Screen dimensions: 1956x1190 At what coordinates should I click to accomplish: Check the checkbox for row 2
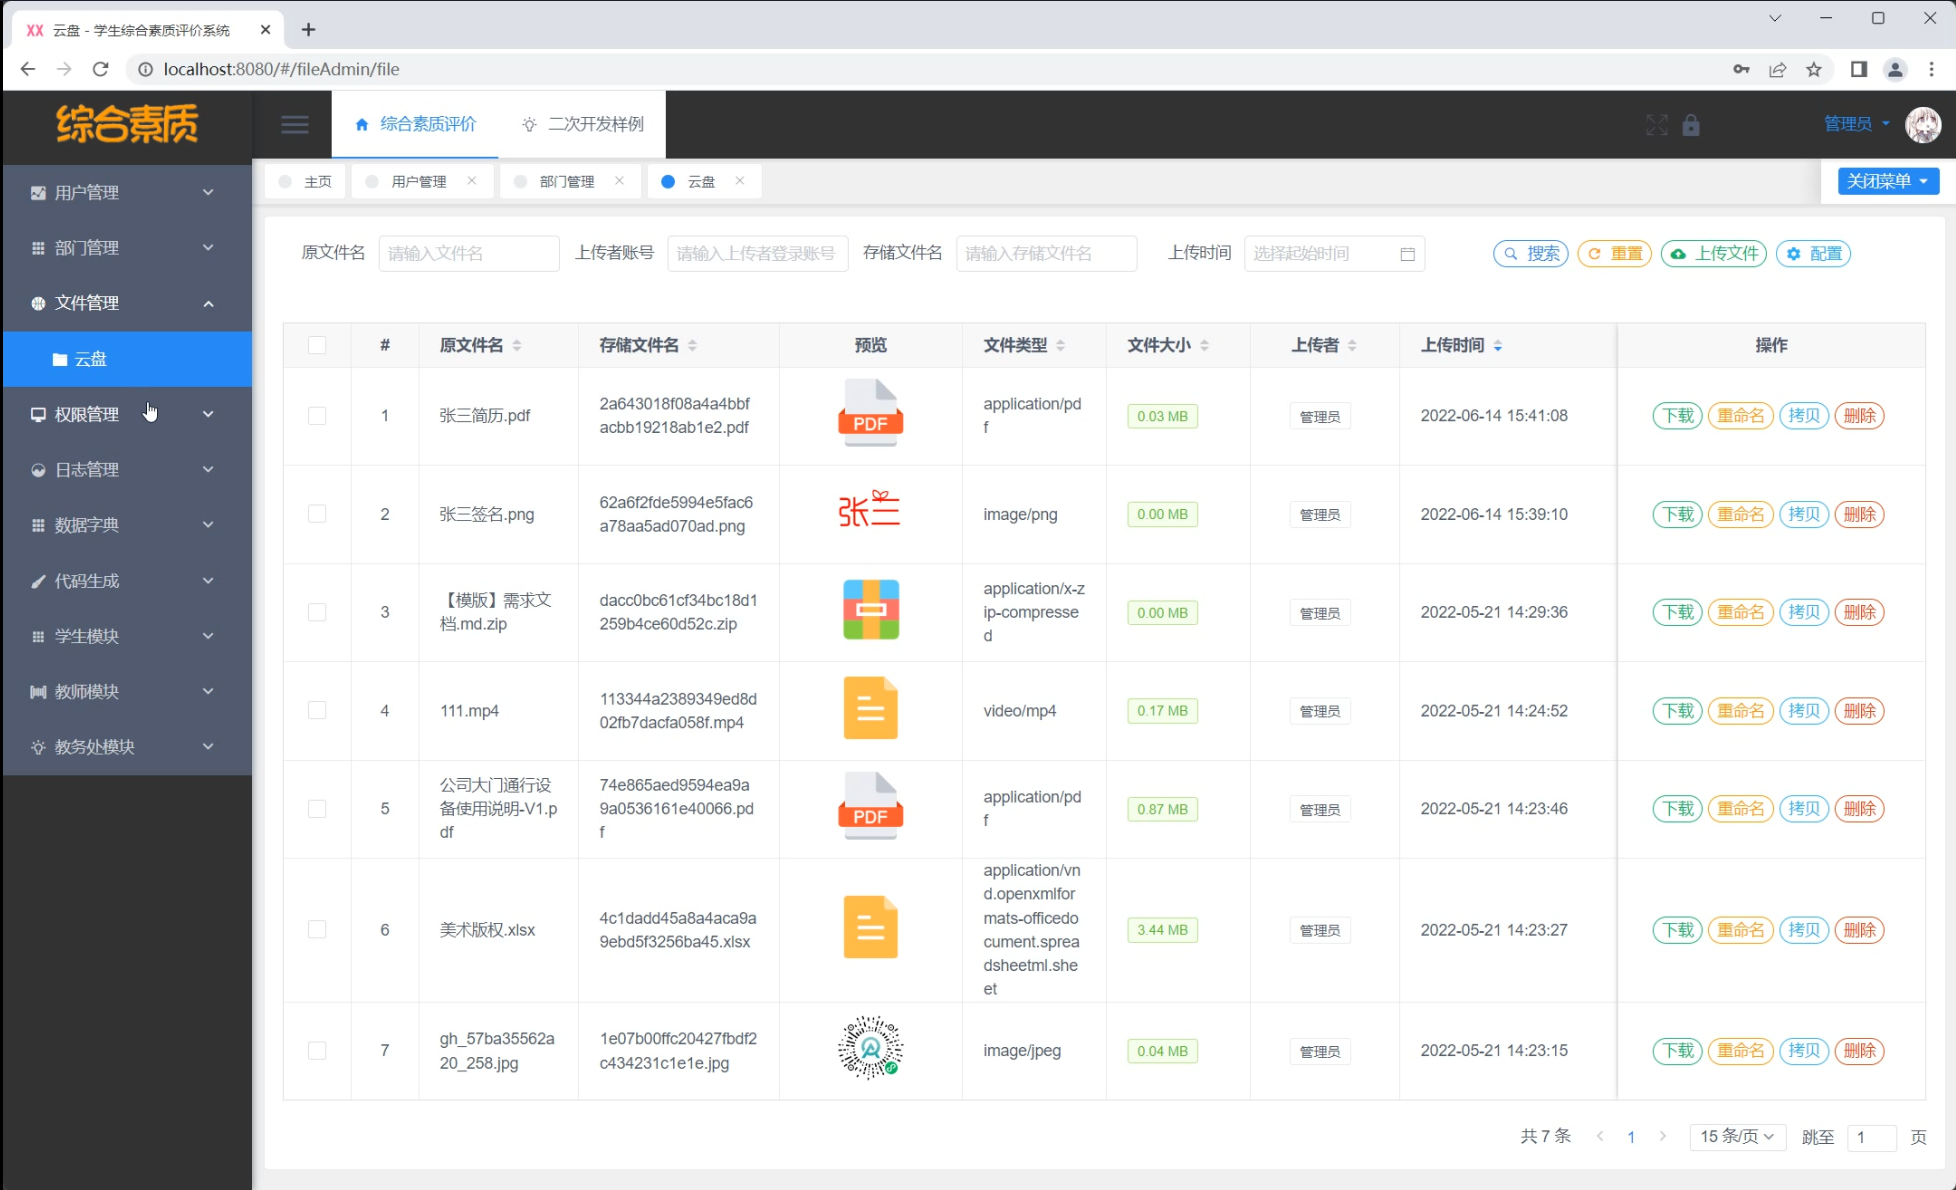click(x=317, y=514)
